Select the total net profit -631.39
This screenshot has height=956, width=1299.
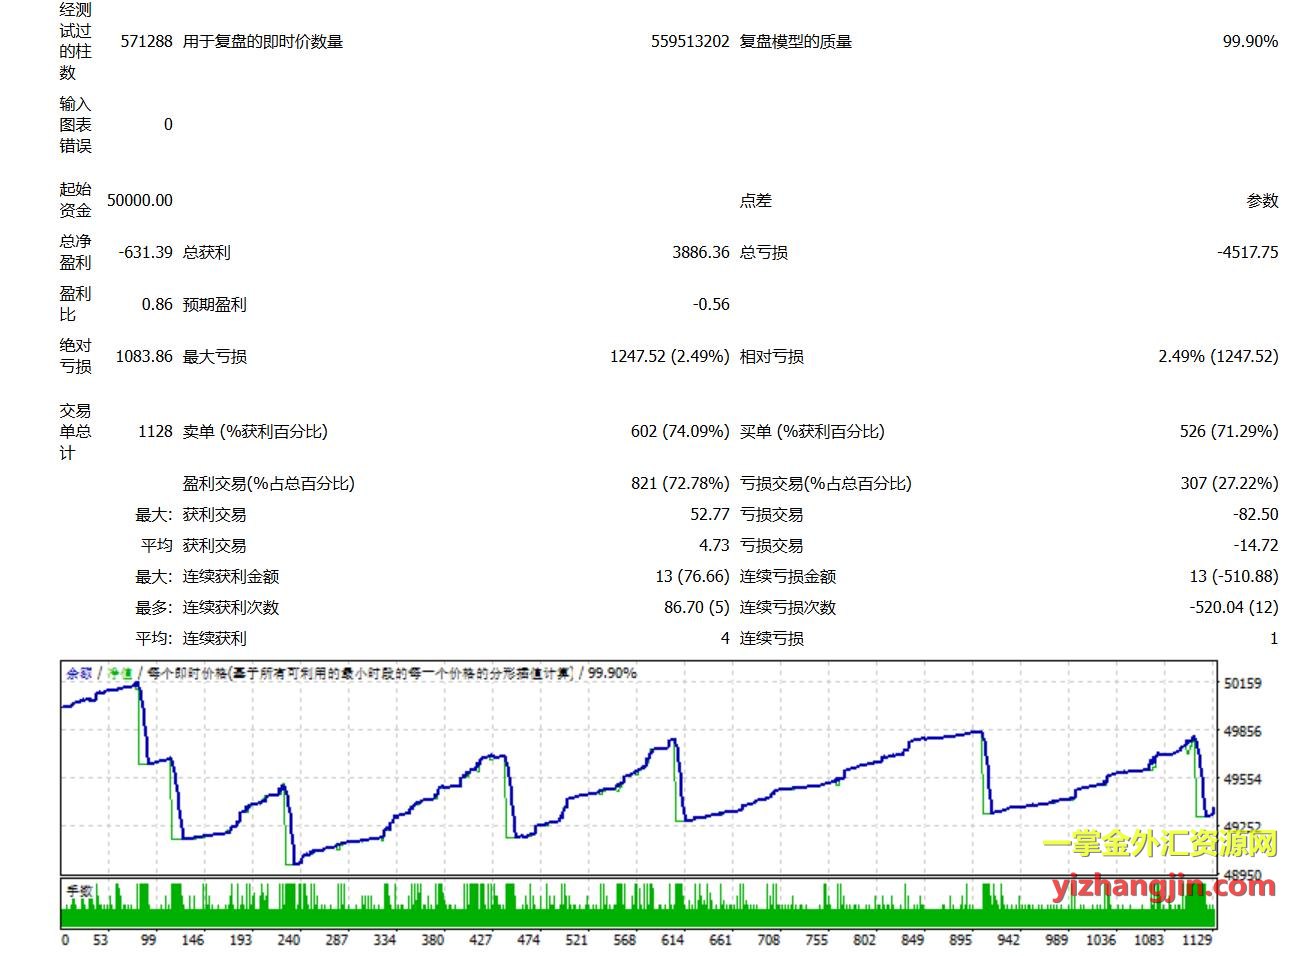click(145, 252)
